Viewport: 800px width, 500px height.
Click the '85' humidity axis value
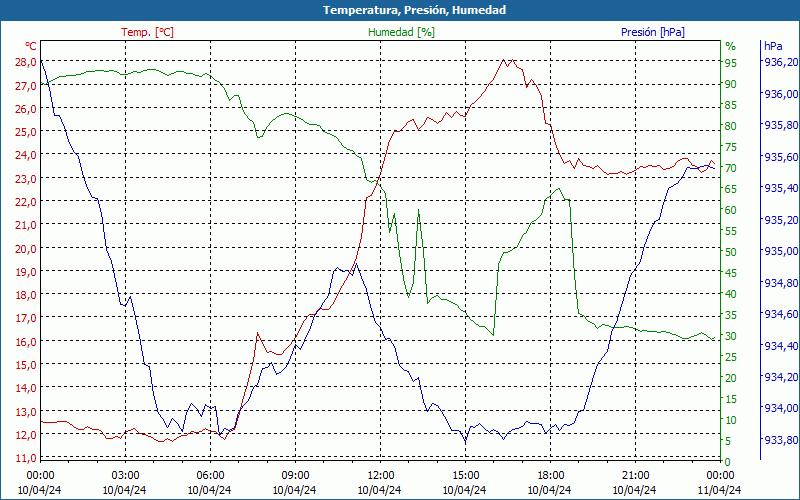click(731, 105)
